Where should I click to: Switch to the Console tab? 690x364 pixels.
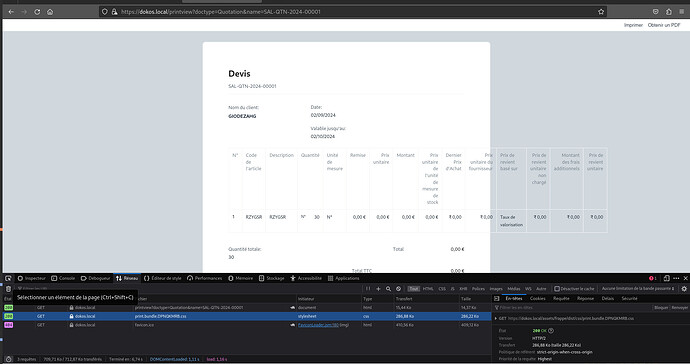tap(63, 278)
